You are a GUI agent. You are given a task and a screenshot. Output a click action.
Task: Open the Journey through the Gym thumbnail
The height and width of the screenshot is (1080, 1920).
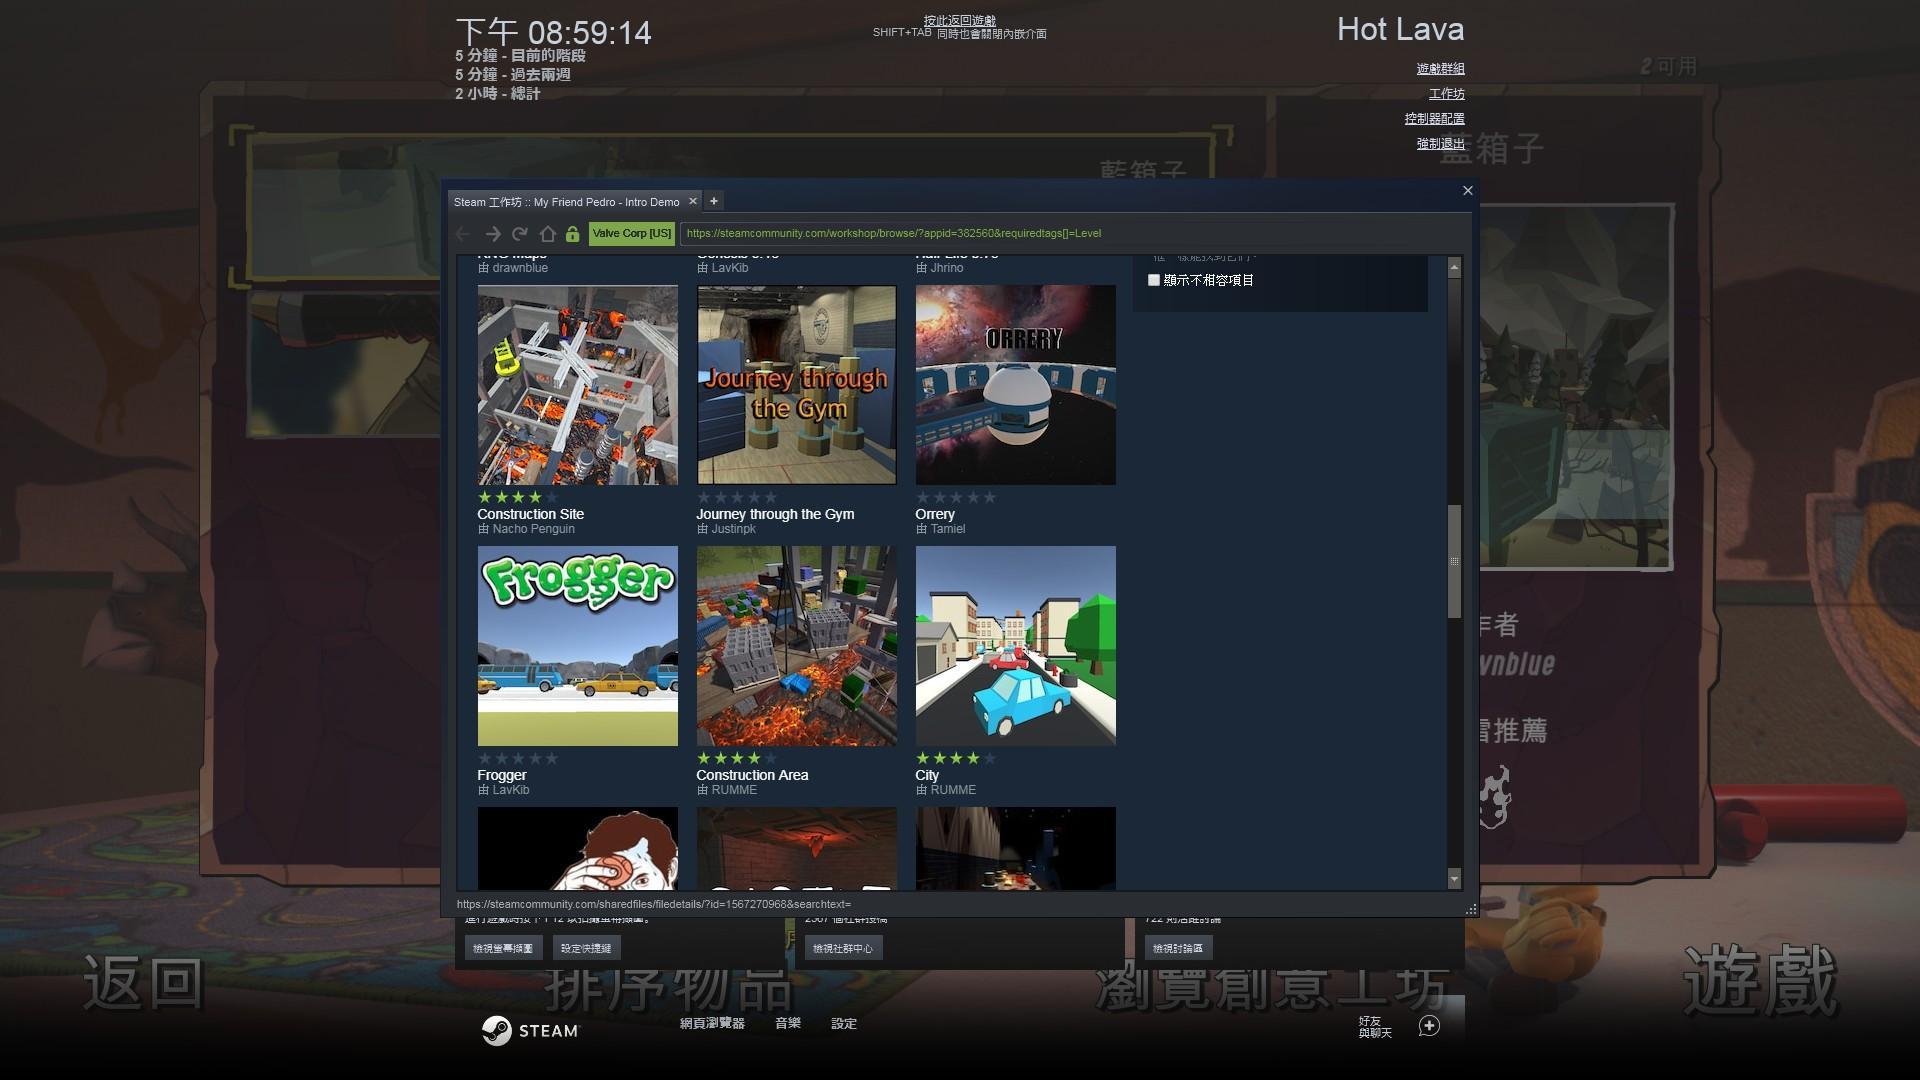tap(796, 385)
